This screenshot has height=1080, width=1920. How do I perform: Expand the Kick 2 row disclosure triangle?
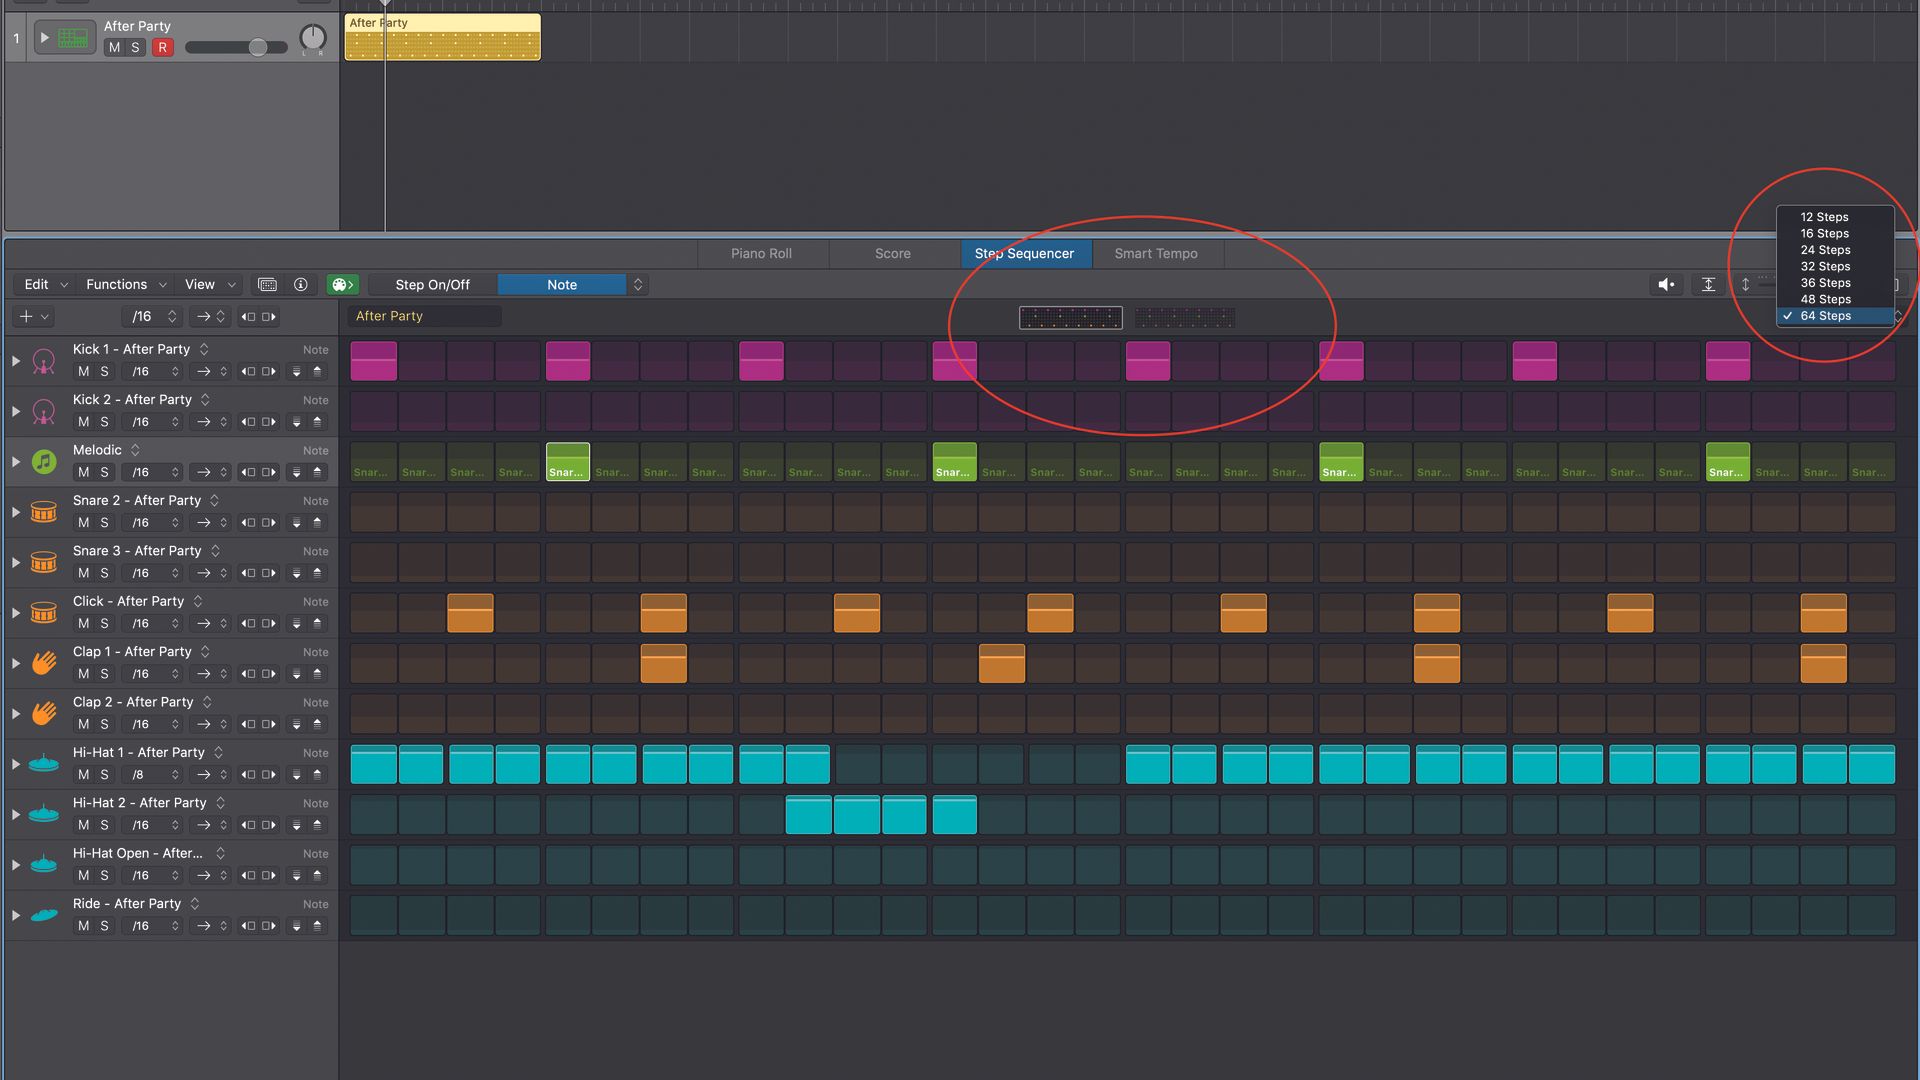point(16,411)
